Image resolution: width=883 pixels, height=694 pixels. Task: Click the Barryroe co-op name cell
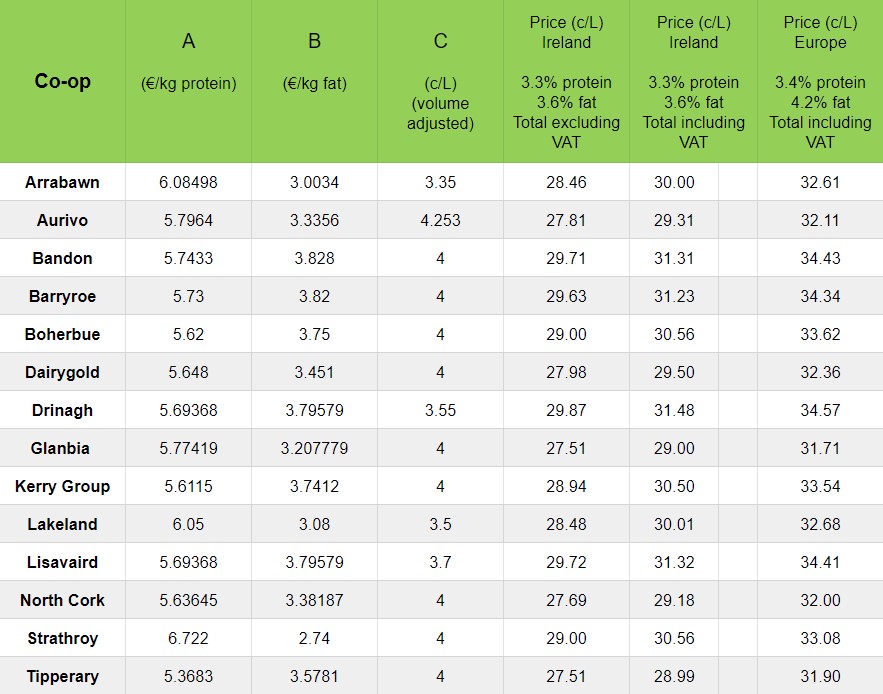(x=62, y=296)
